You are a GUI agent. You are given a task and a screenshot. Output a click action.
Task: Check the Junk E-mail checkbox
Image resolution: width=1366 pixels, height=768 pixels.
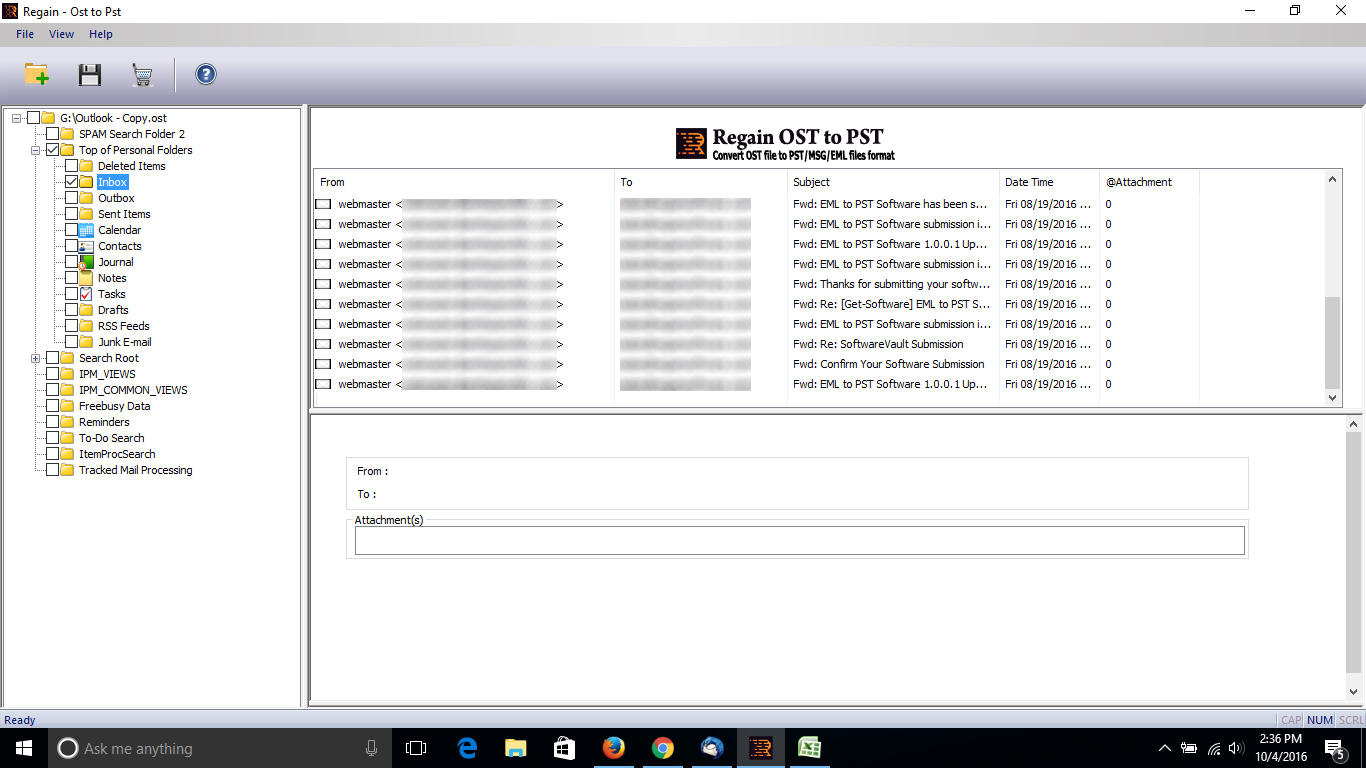click(x=72, y=342)
